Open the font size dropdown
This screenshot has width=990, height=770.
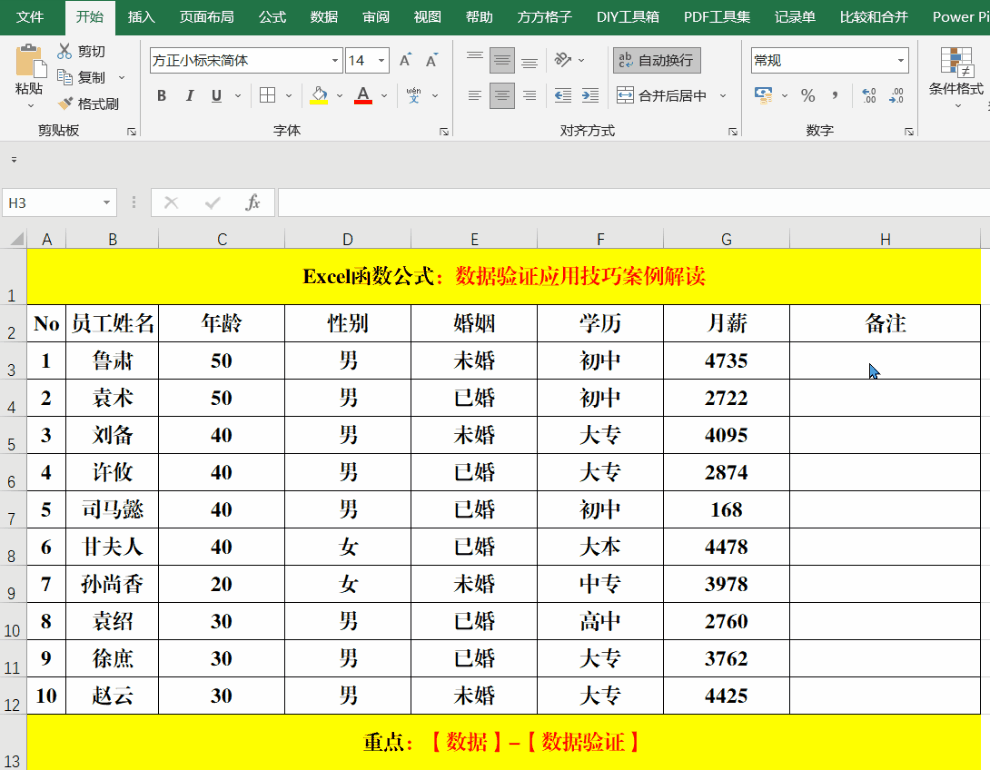[381, 61]
